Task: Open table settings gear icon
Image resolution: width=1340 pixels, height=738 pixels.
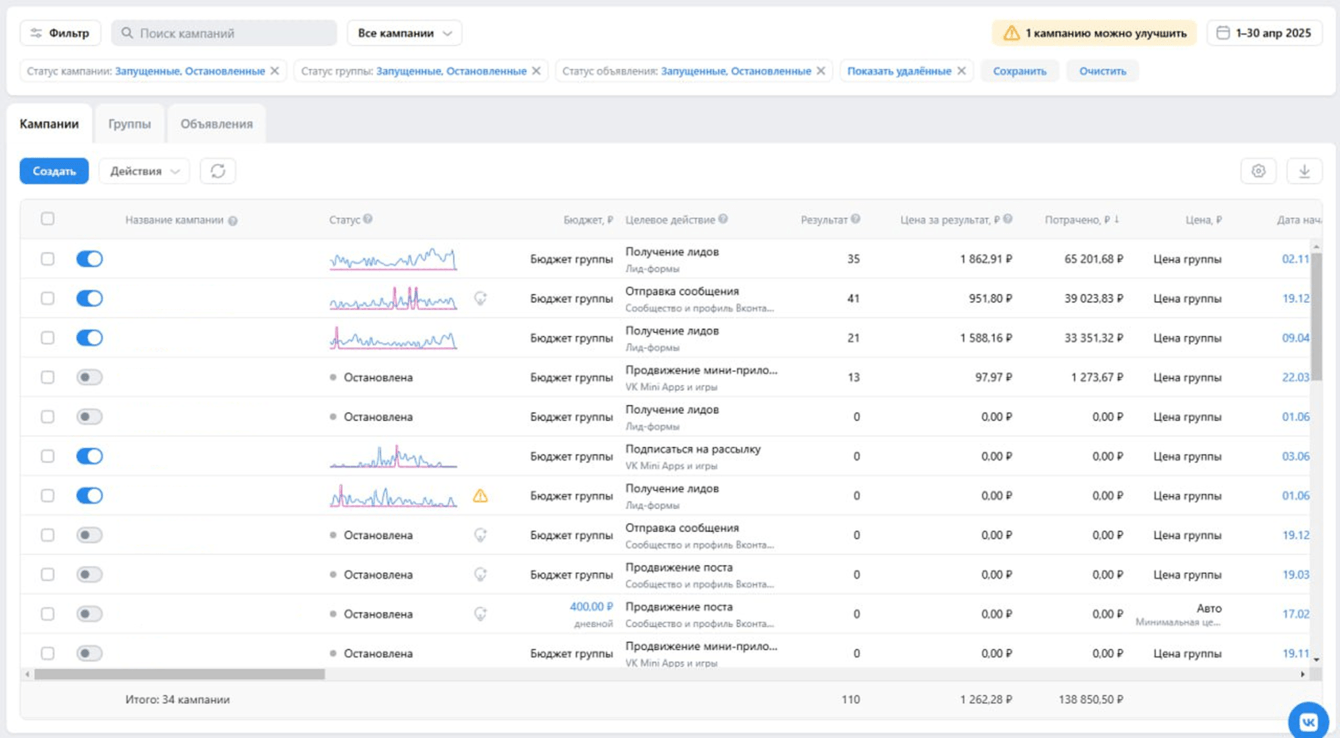Action: point(1258,171)
